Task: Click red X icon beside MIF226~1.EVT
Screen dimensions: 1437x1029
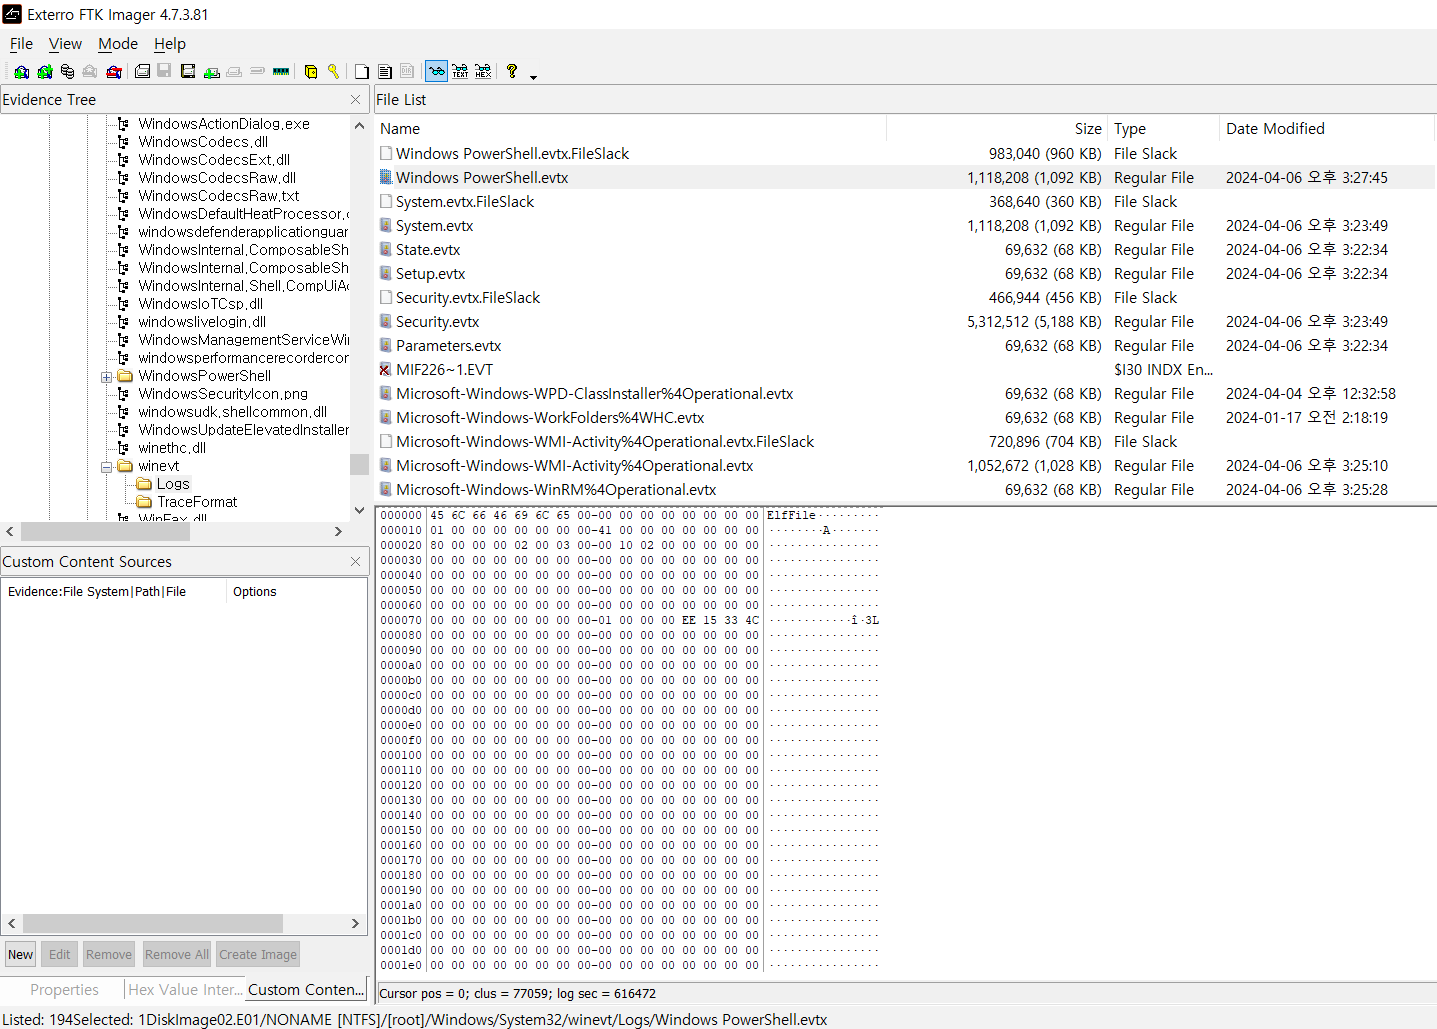Action: click(x=385, y=369)
